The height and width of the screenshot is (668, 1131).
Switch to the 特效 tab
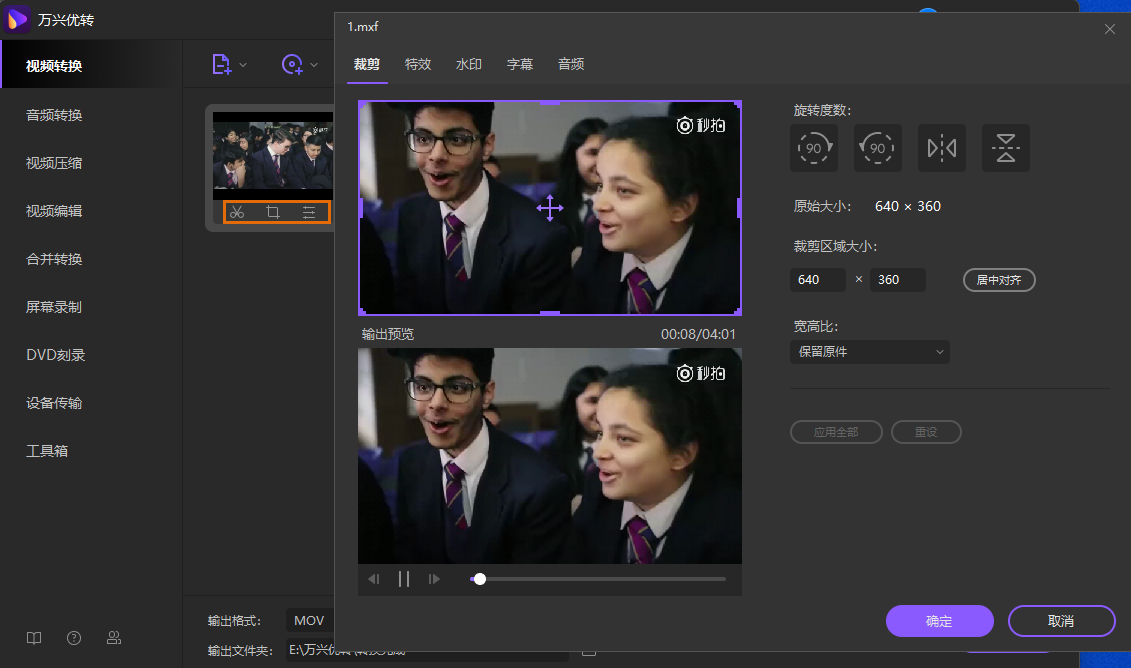[x=418, y=64]
